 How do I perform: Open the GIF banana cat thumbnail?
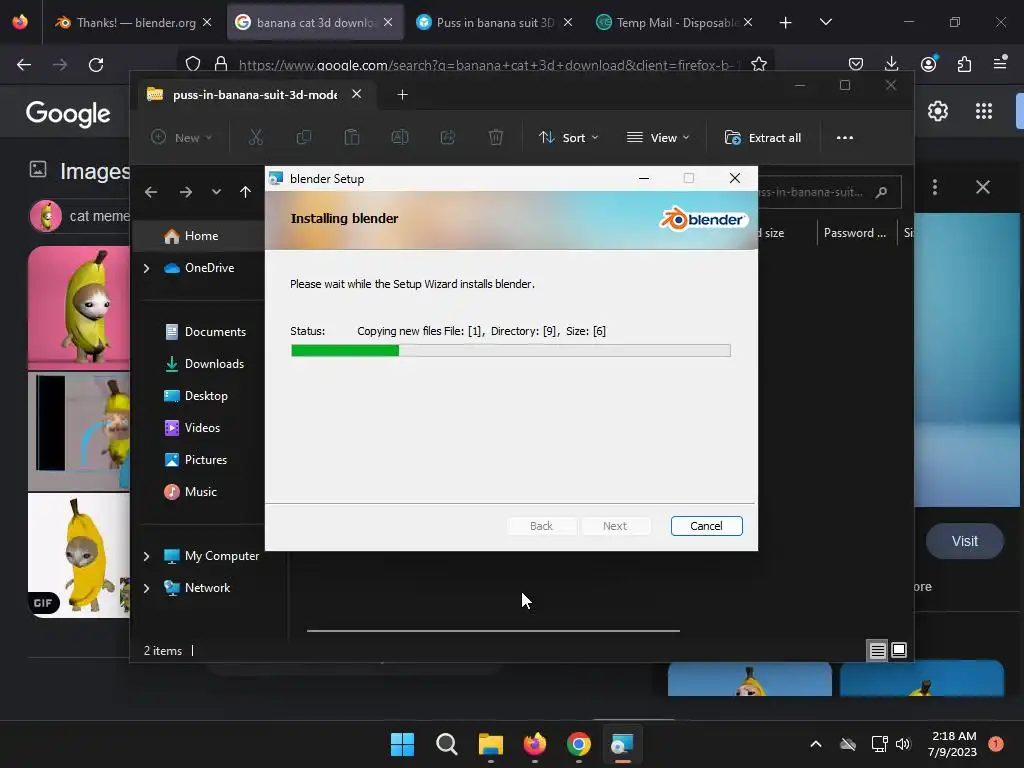click(79, 555)
